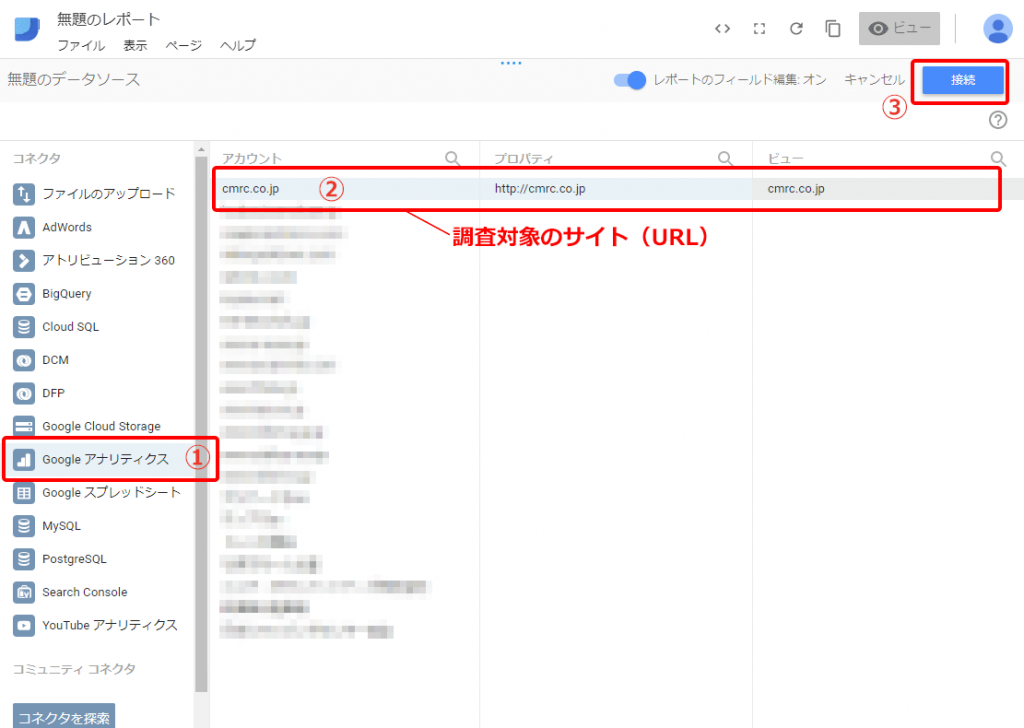Select the アトリビューション 360 connector icon
This screenshot has height=728, width=1024.
(24, 261)
